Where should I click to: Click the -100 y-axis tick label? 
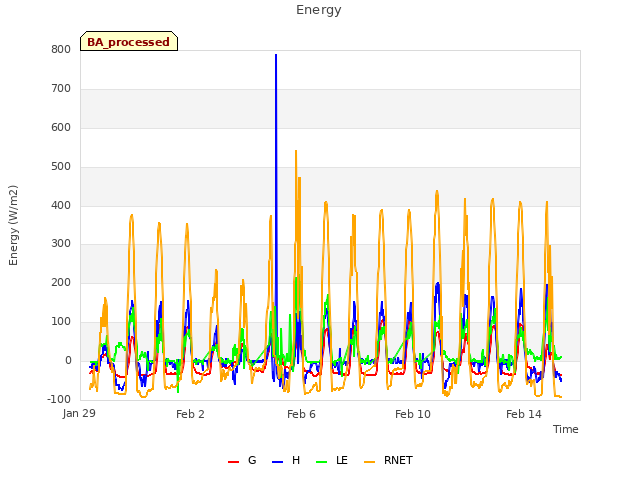[x=59, y=399]
